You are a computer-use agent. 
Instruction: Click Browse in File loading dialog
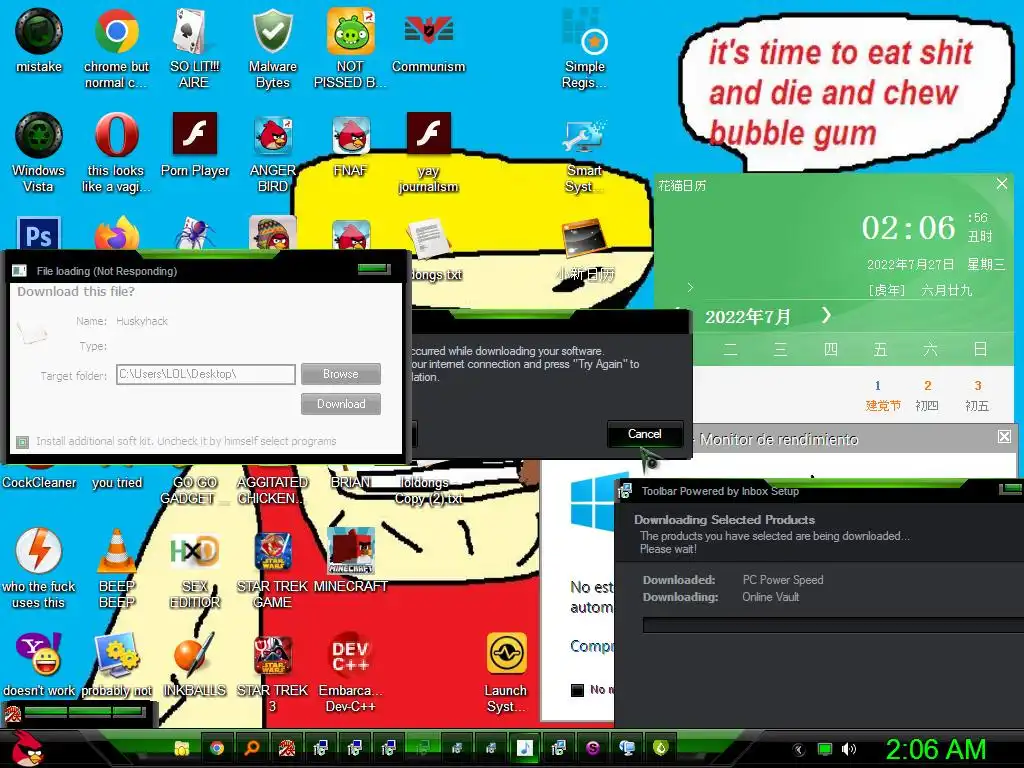[x=341, y=374]
